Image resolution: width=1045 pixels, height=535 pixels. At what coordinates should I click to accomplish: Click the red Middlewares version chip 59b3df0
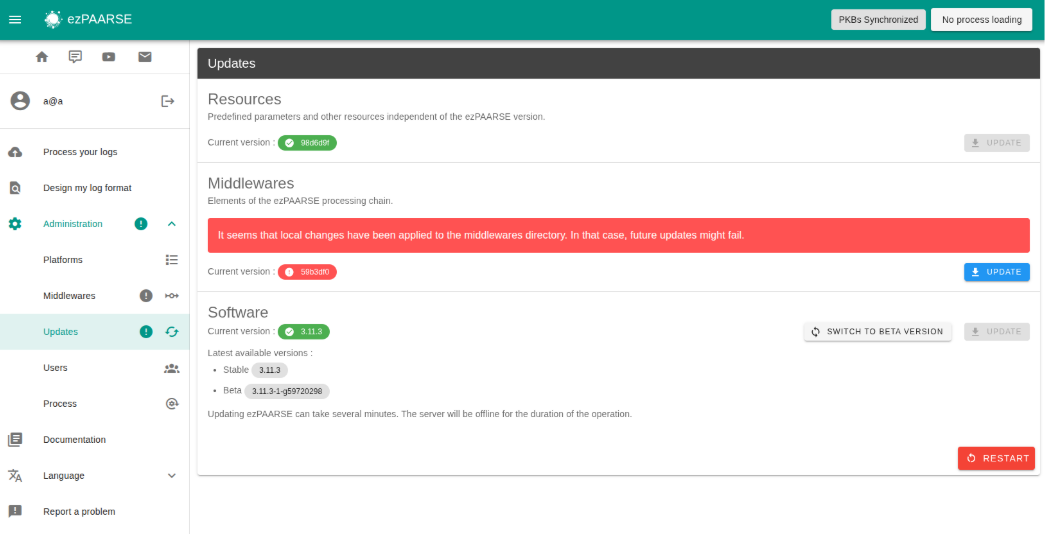click(x=307, y=272)
